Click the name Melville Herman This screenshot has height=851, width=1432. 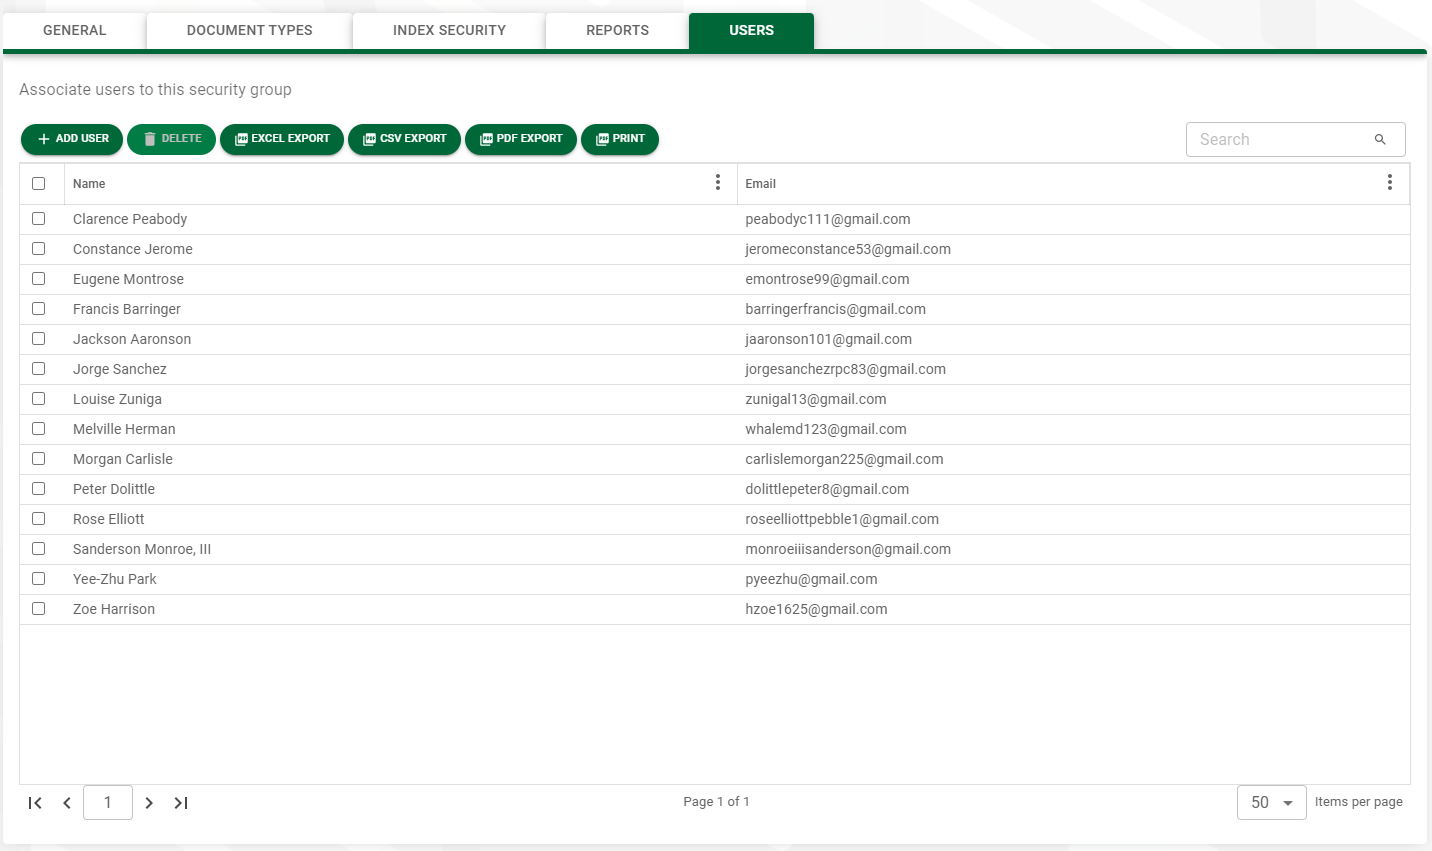[x=124, y=429]
